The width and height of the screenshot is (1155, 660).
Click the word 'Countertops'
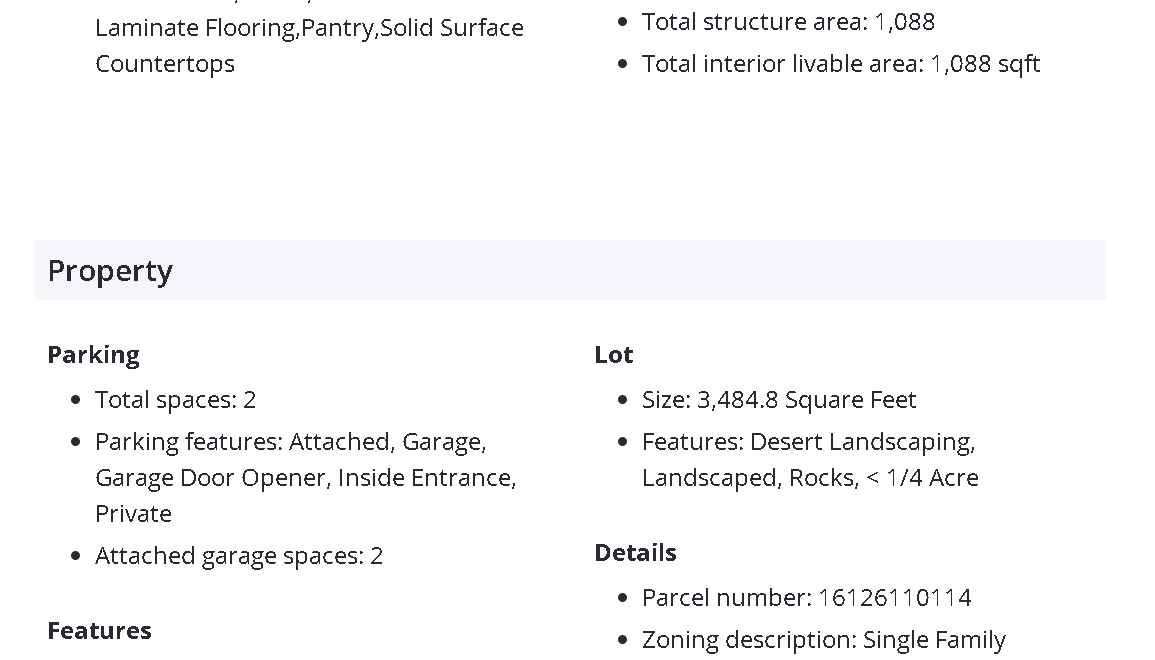pos(165,64)
